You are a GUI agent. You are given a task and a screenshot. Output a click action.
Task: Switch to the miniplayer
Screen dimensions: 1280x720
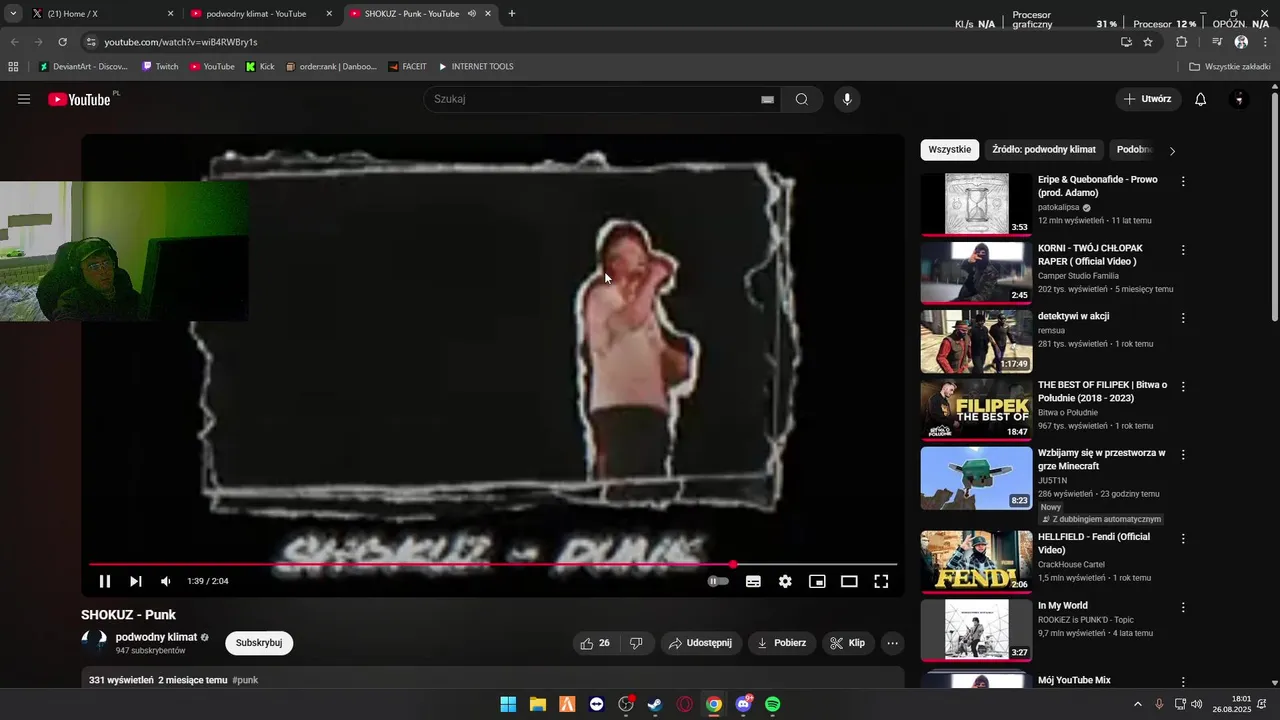coord(817,581)
